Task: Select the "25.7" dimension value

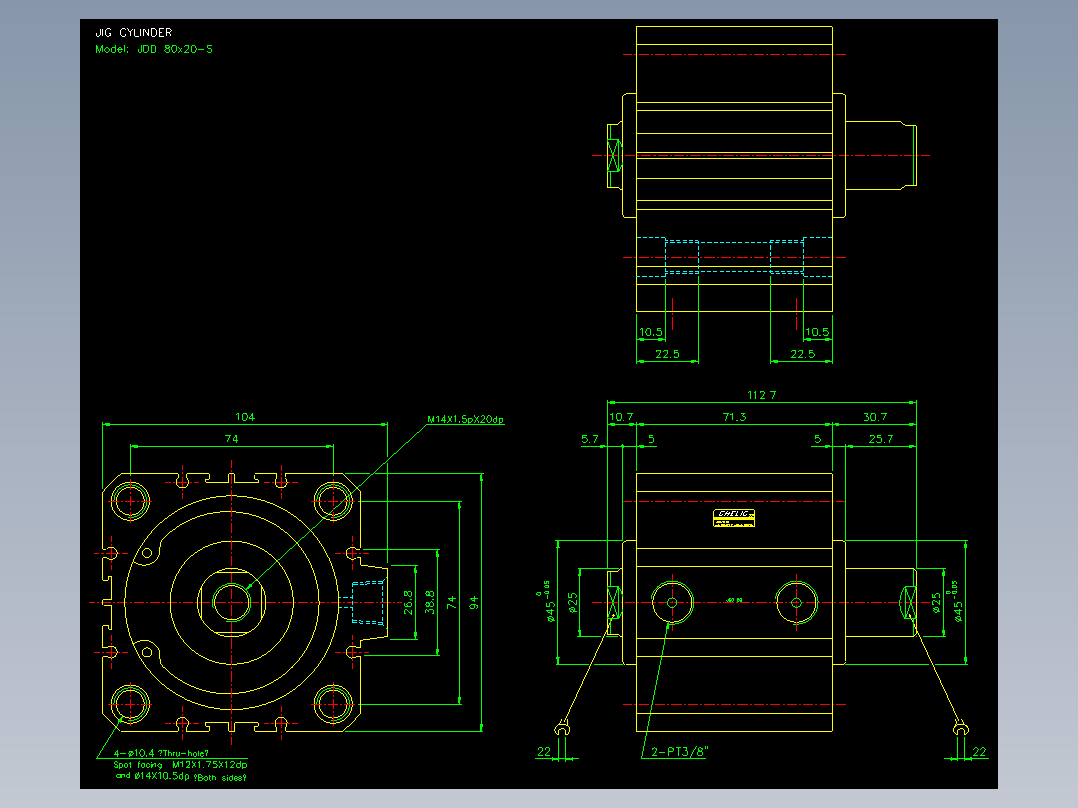Action: coord(881,439)
